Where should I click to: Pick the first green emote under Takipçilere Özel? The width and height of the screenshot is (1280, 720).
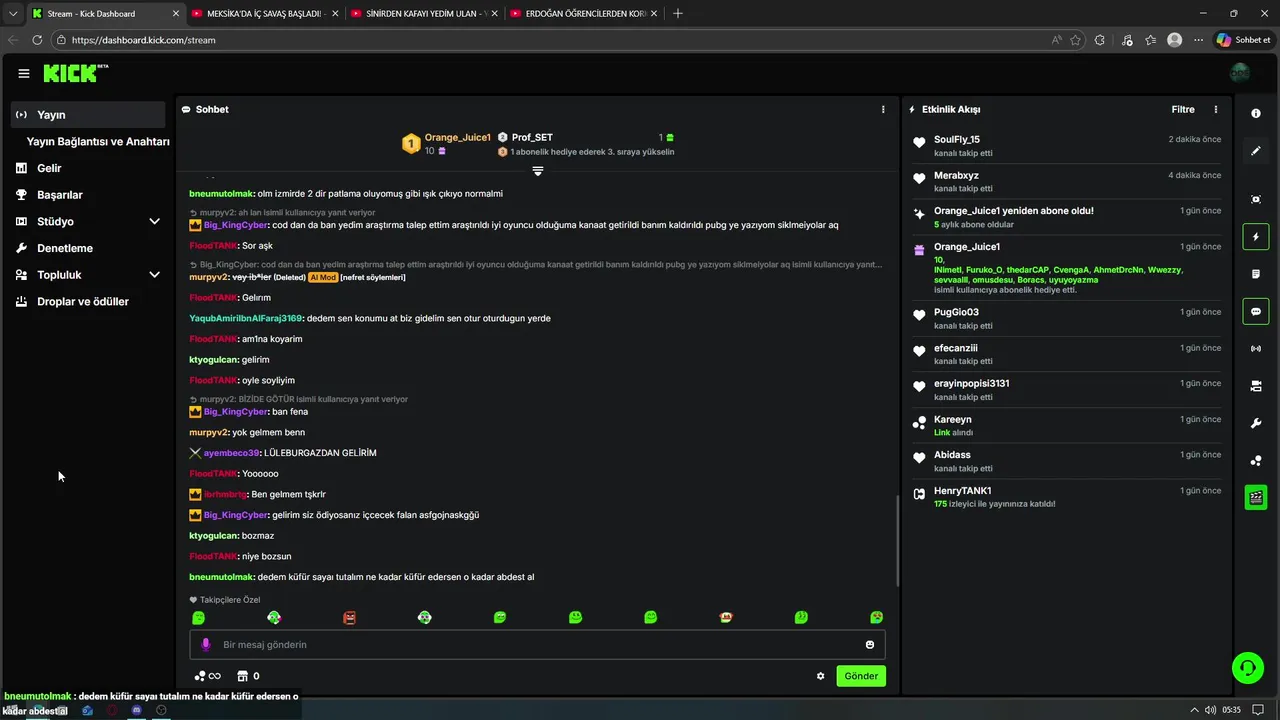[198, 618]
